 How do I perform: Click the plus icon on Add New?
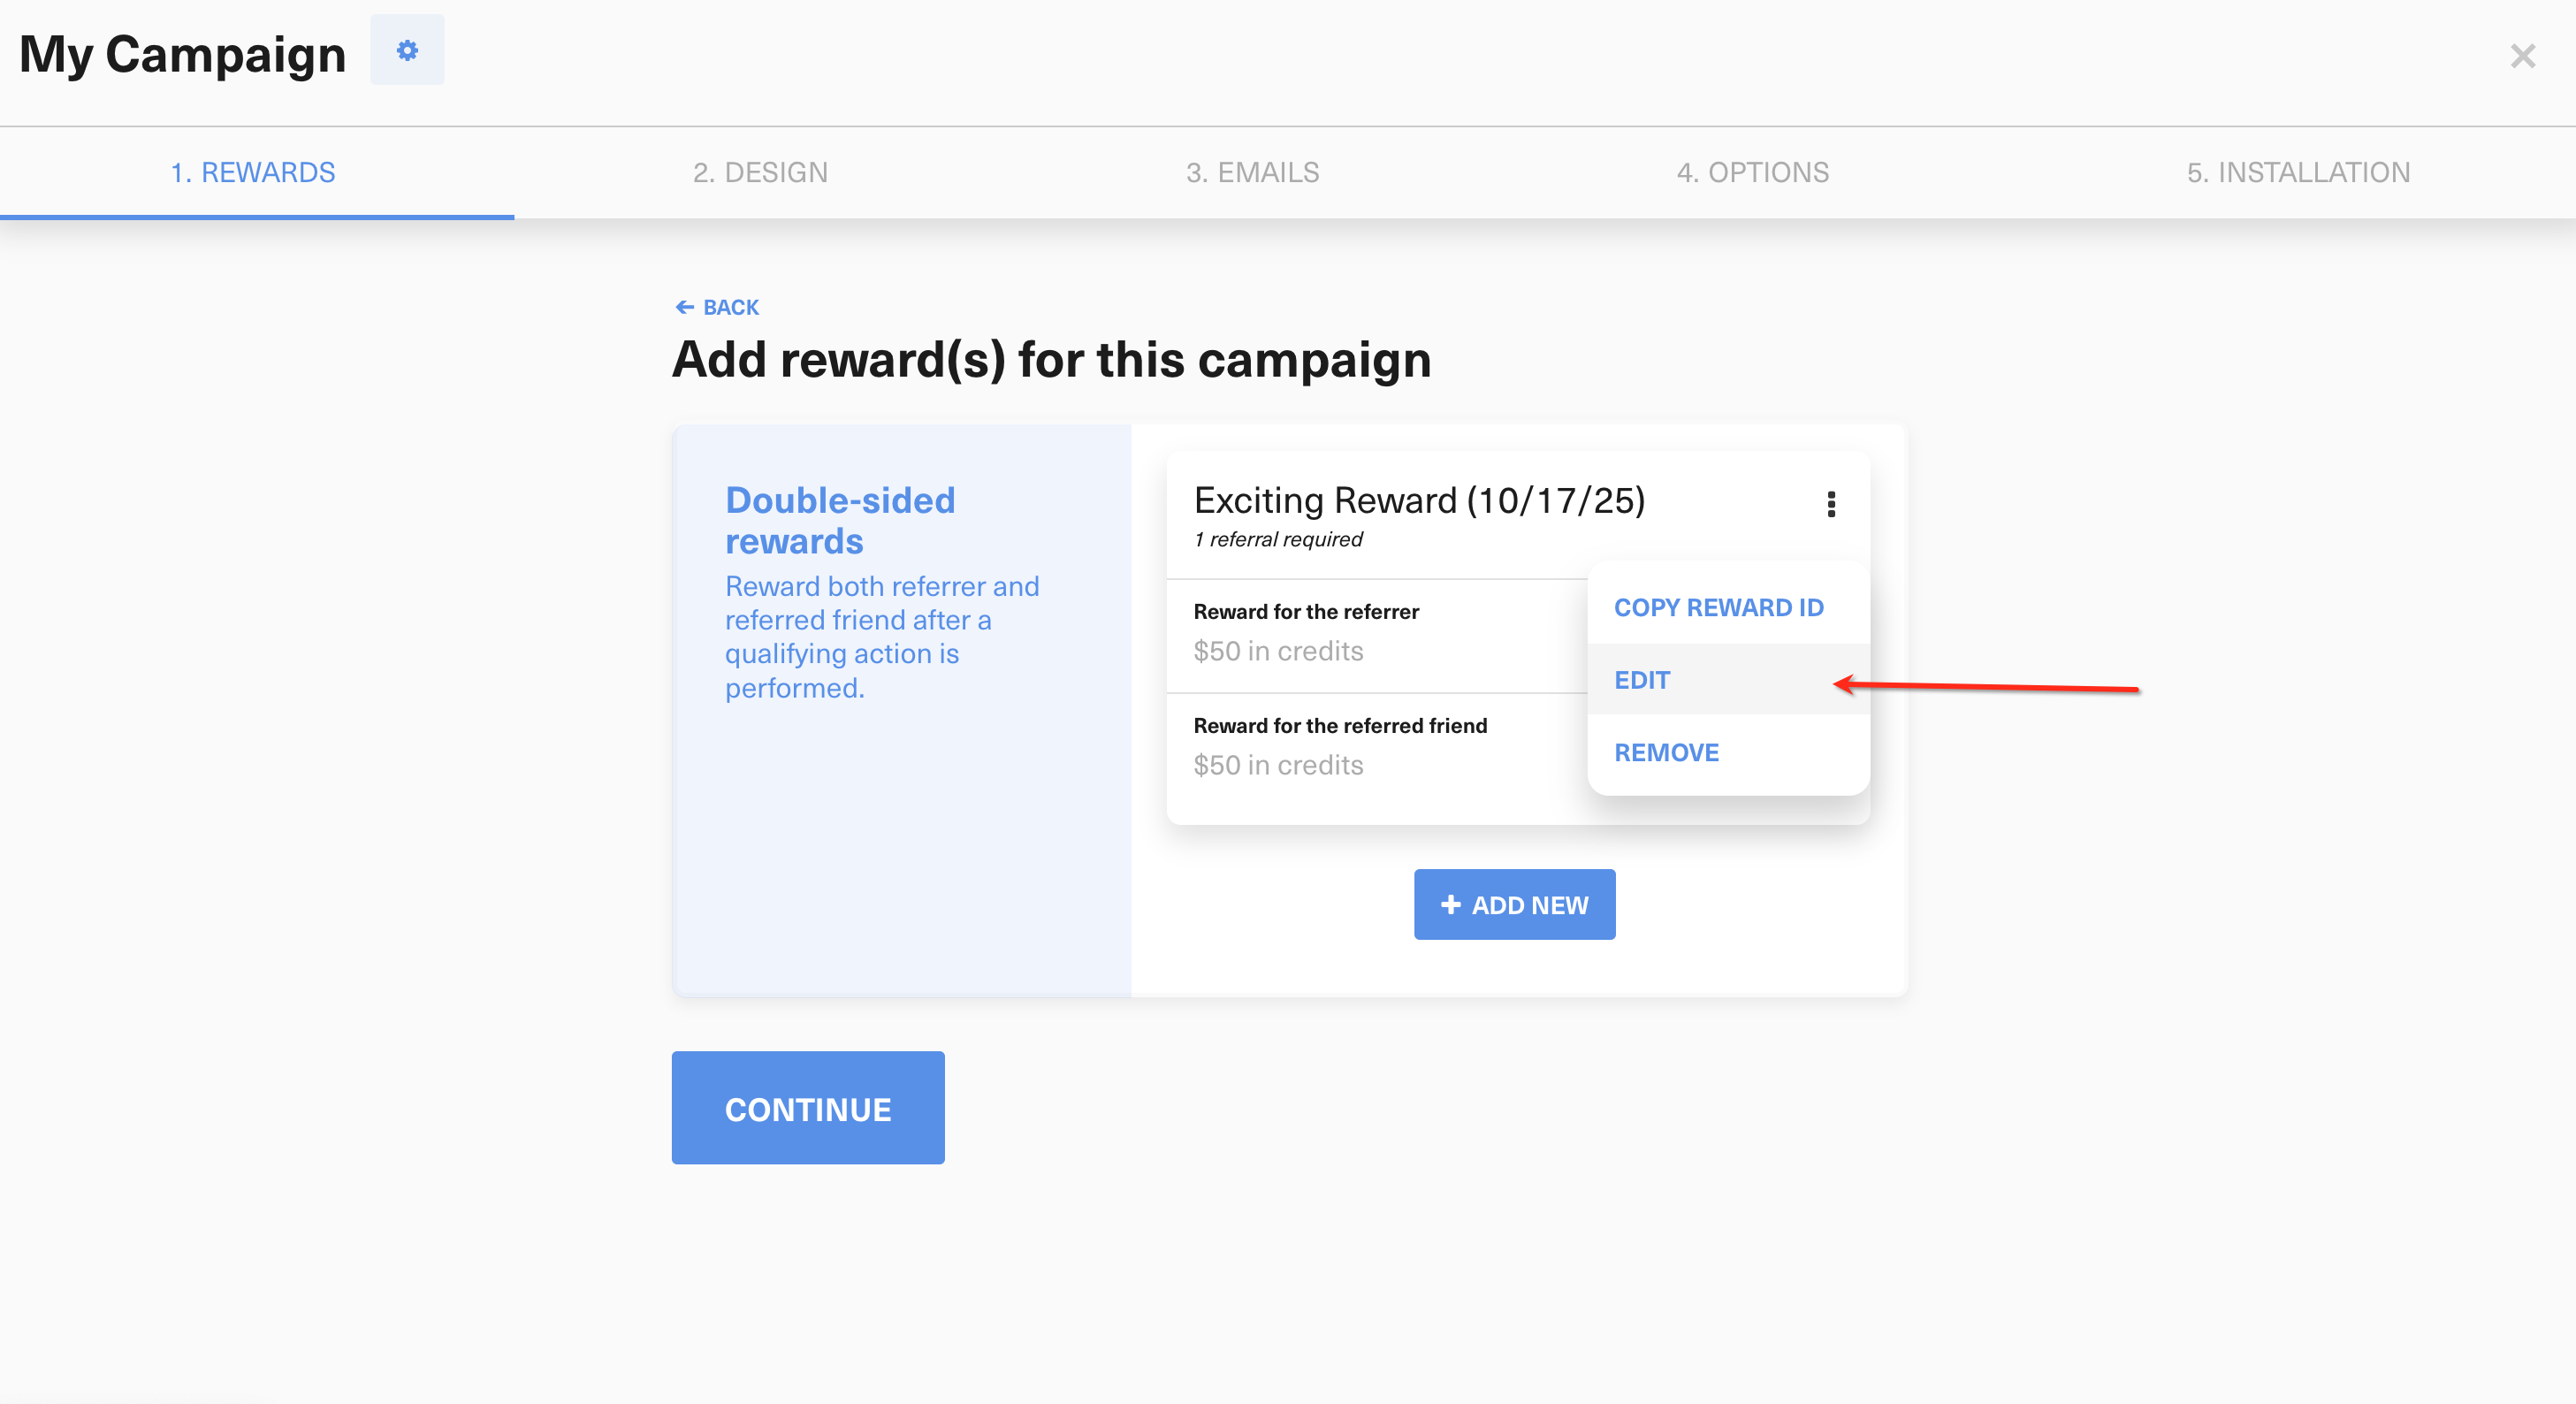1450,904
